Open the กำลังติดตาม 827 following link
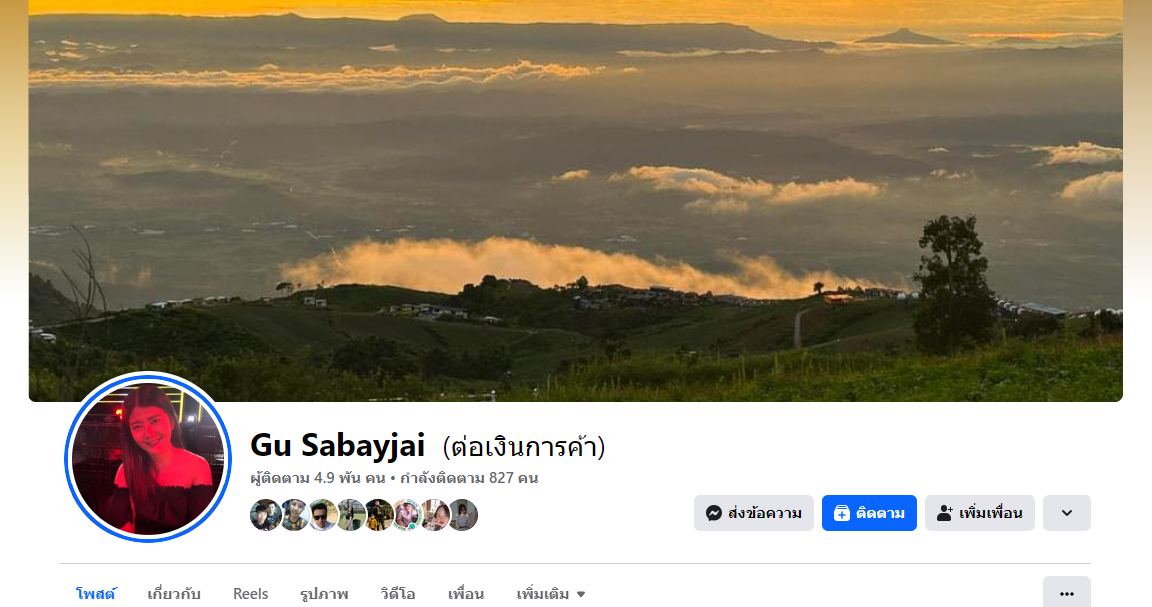Viewport: 1152px width, 607px height. click(469, 478)
